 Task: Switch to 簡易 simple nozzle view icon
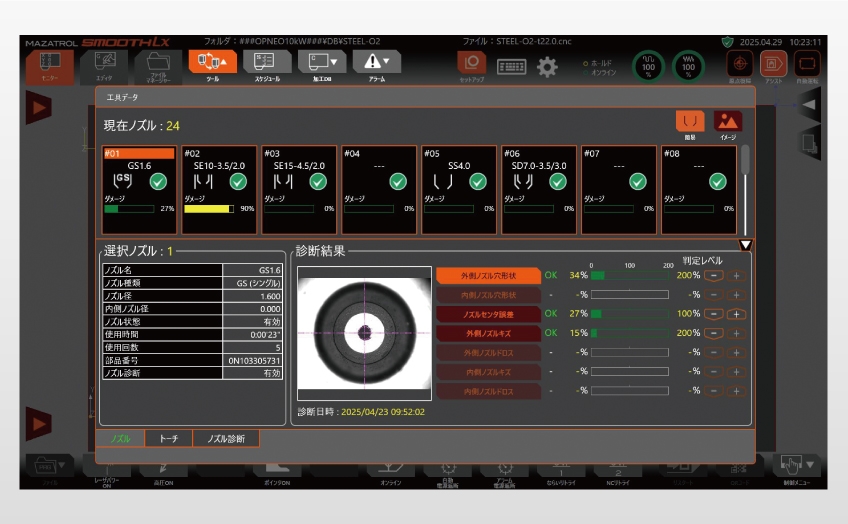coord(692,123)
